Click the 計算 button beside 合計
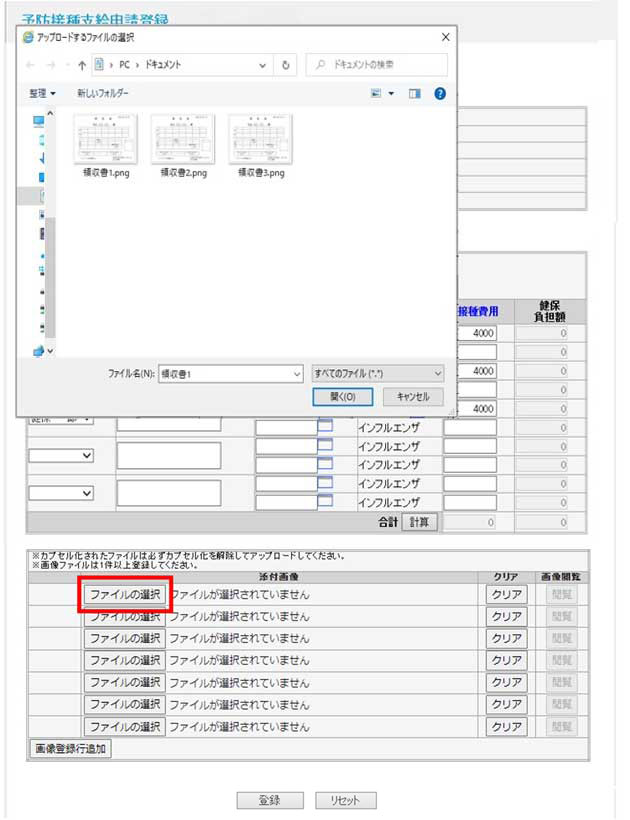630x820 pixels. 419,522
